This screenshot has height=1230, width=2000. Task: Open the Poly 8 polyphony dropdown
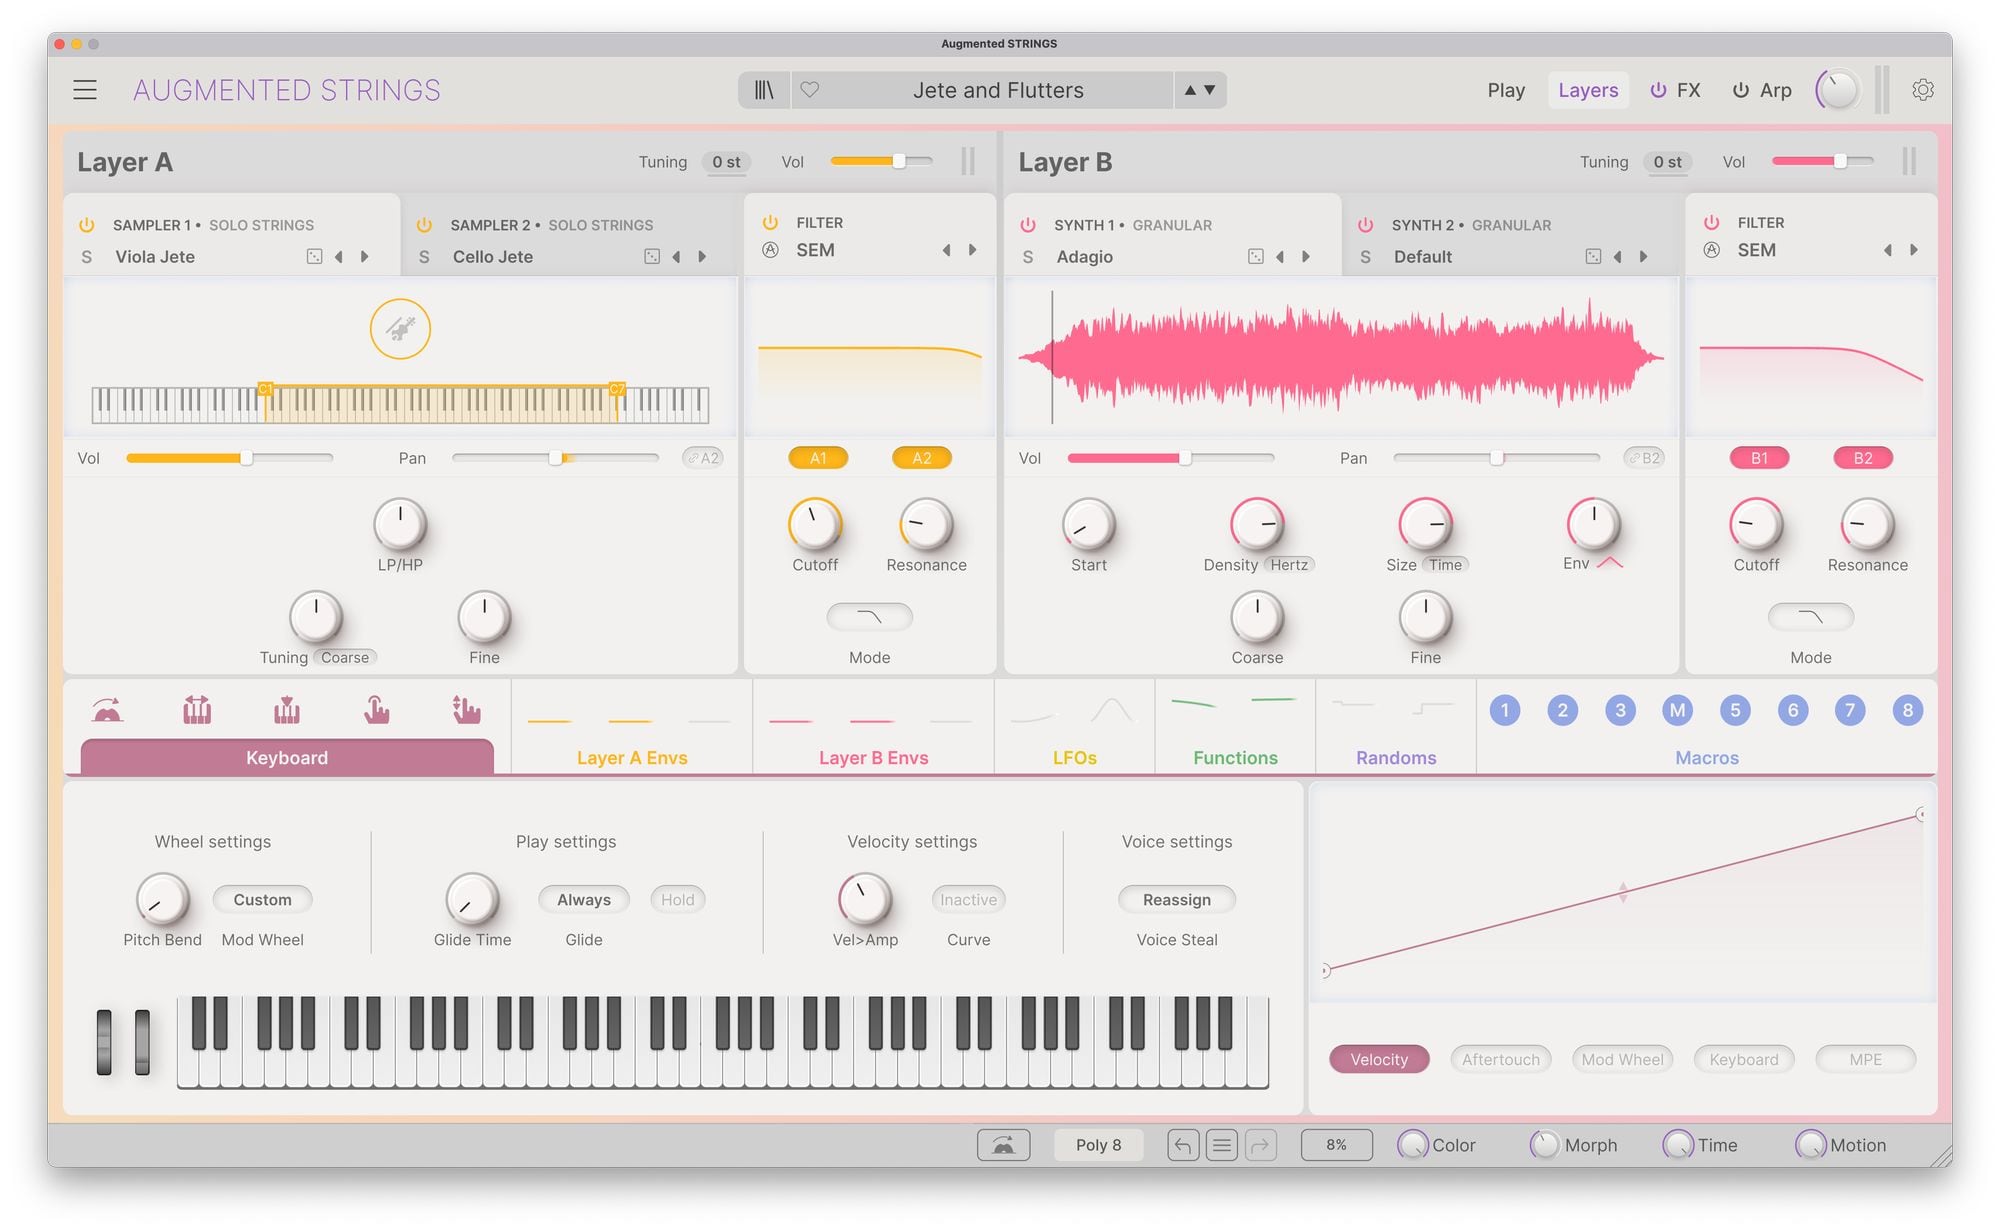1098,1145
